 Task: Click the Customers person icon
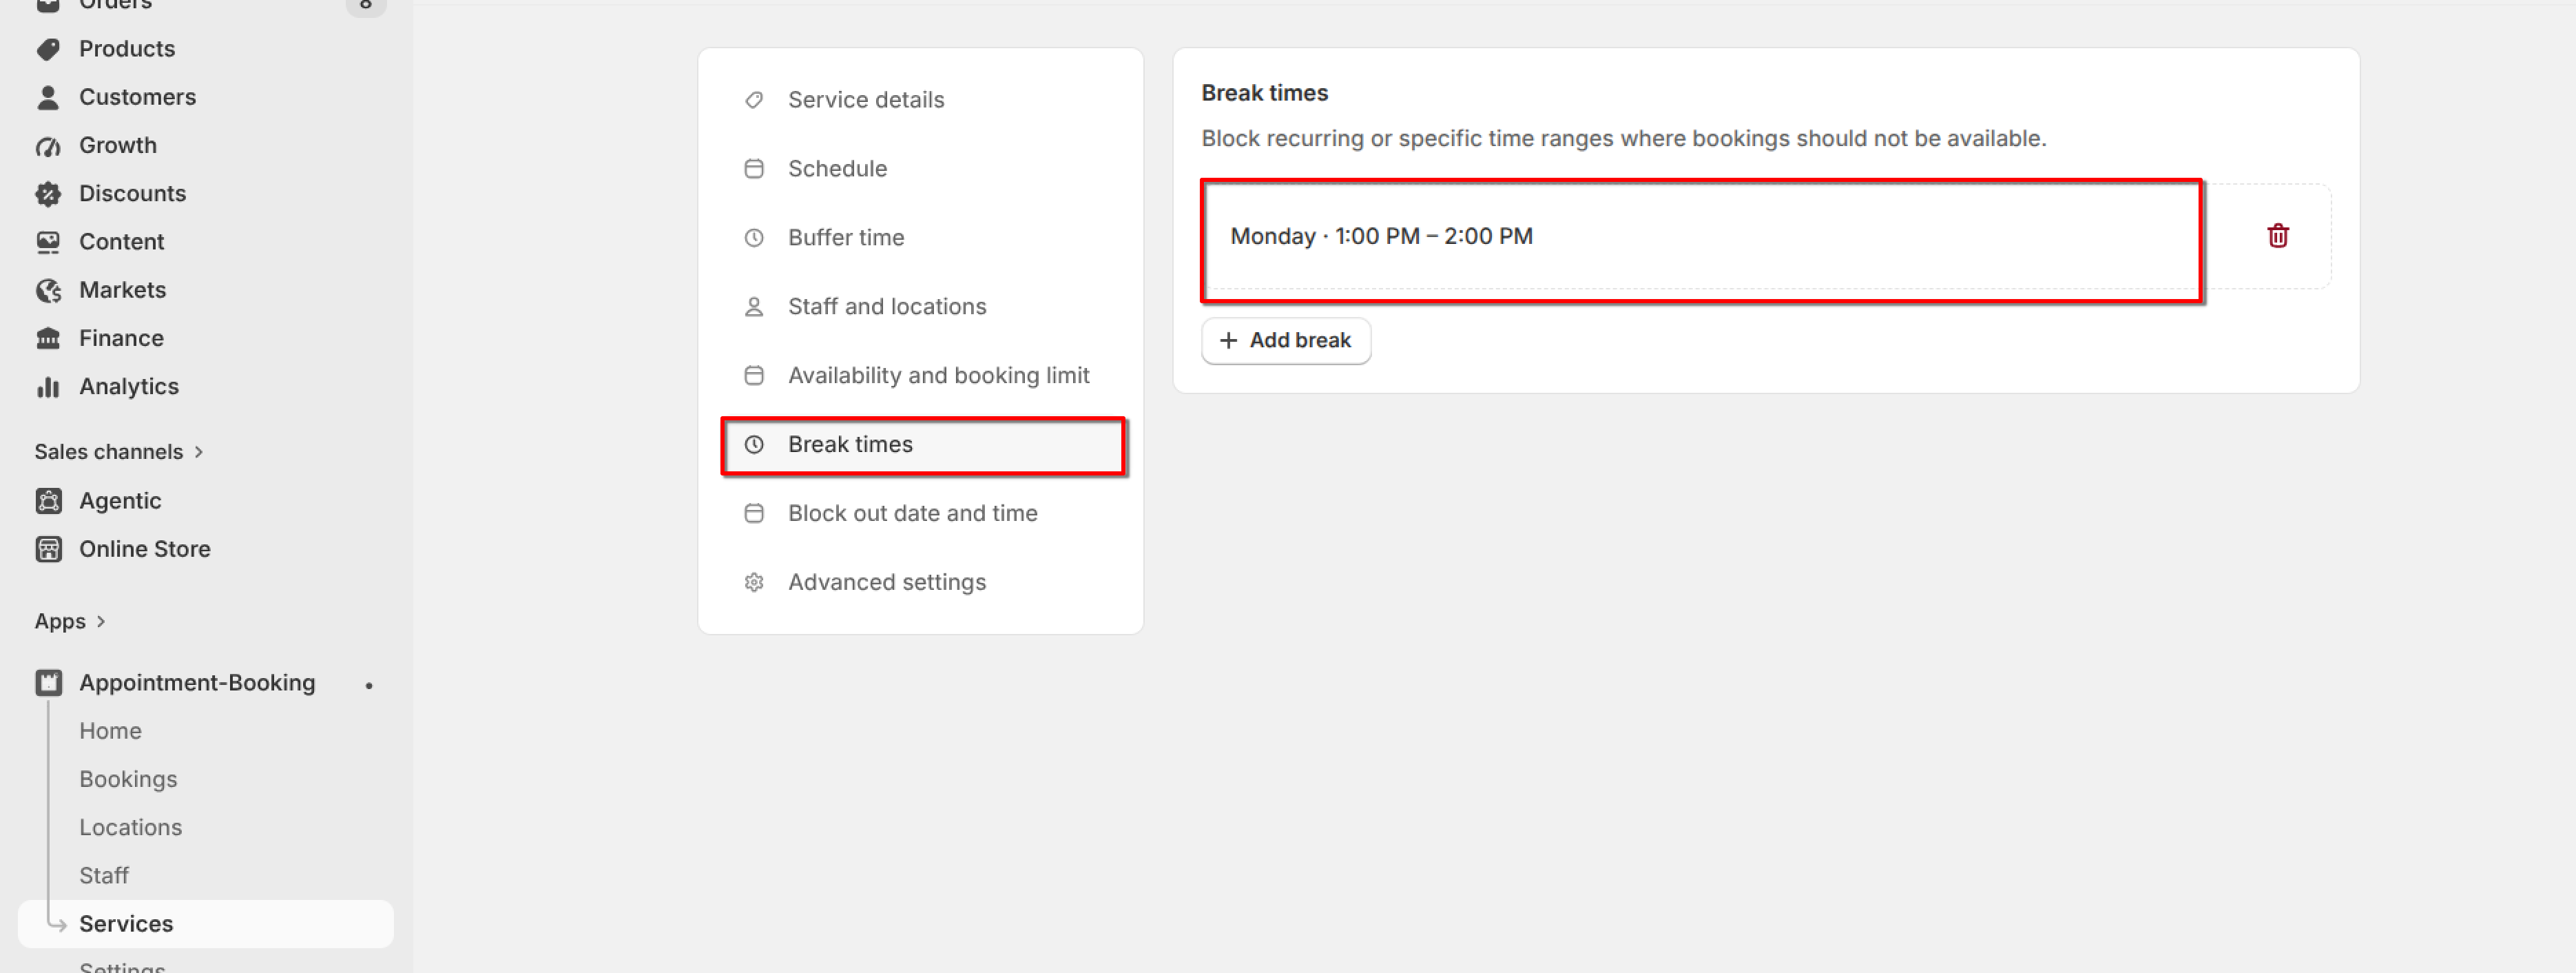(x=48, y=97)
